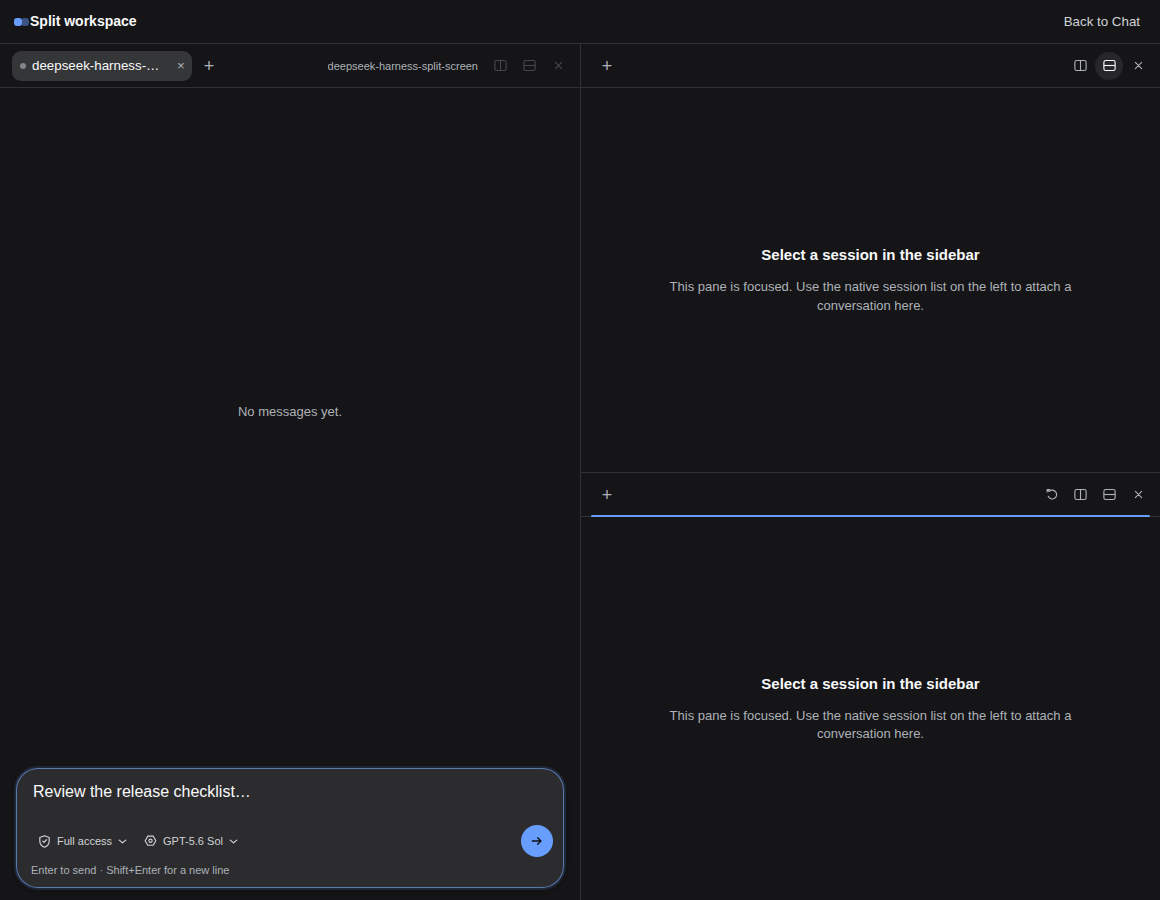Click the bottom-right pane's Select a session heading
1160x900 pixels.
point(870,684)
